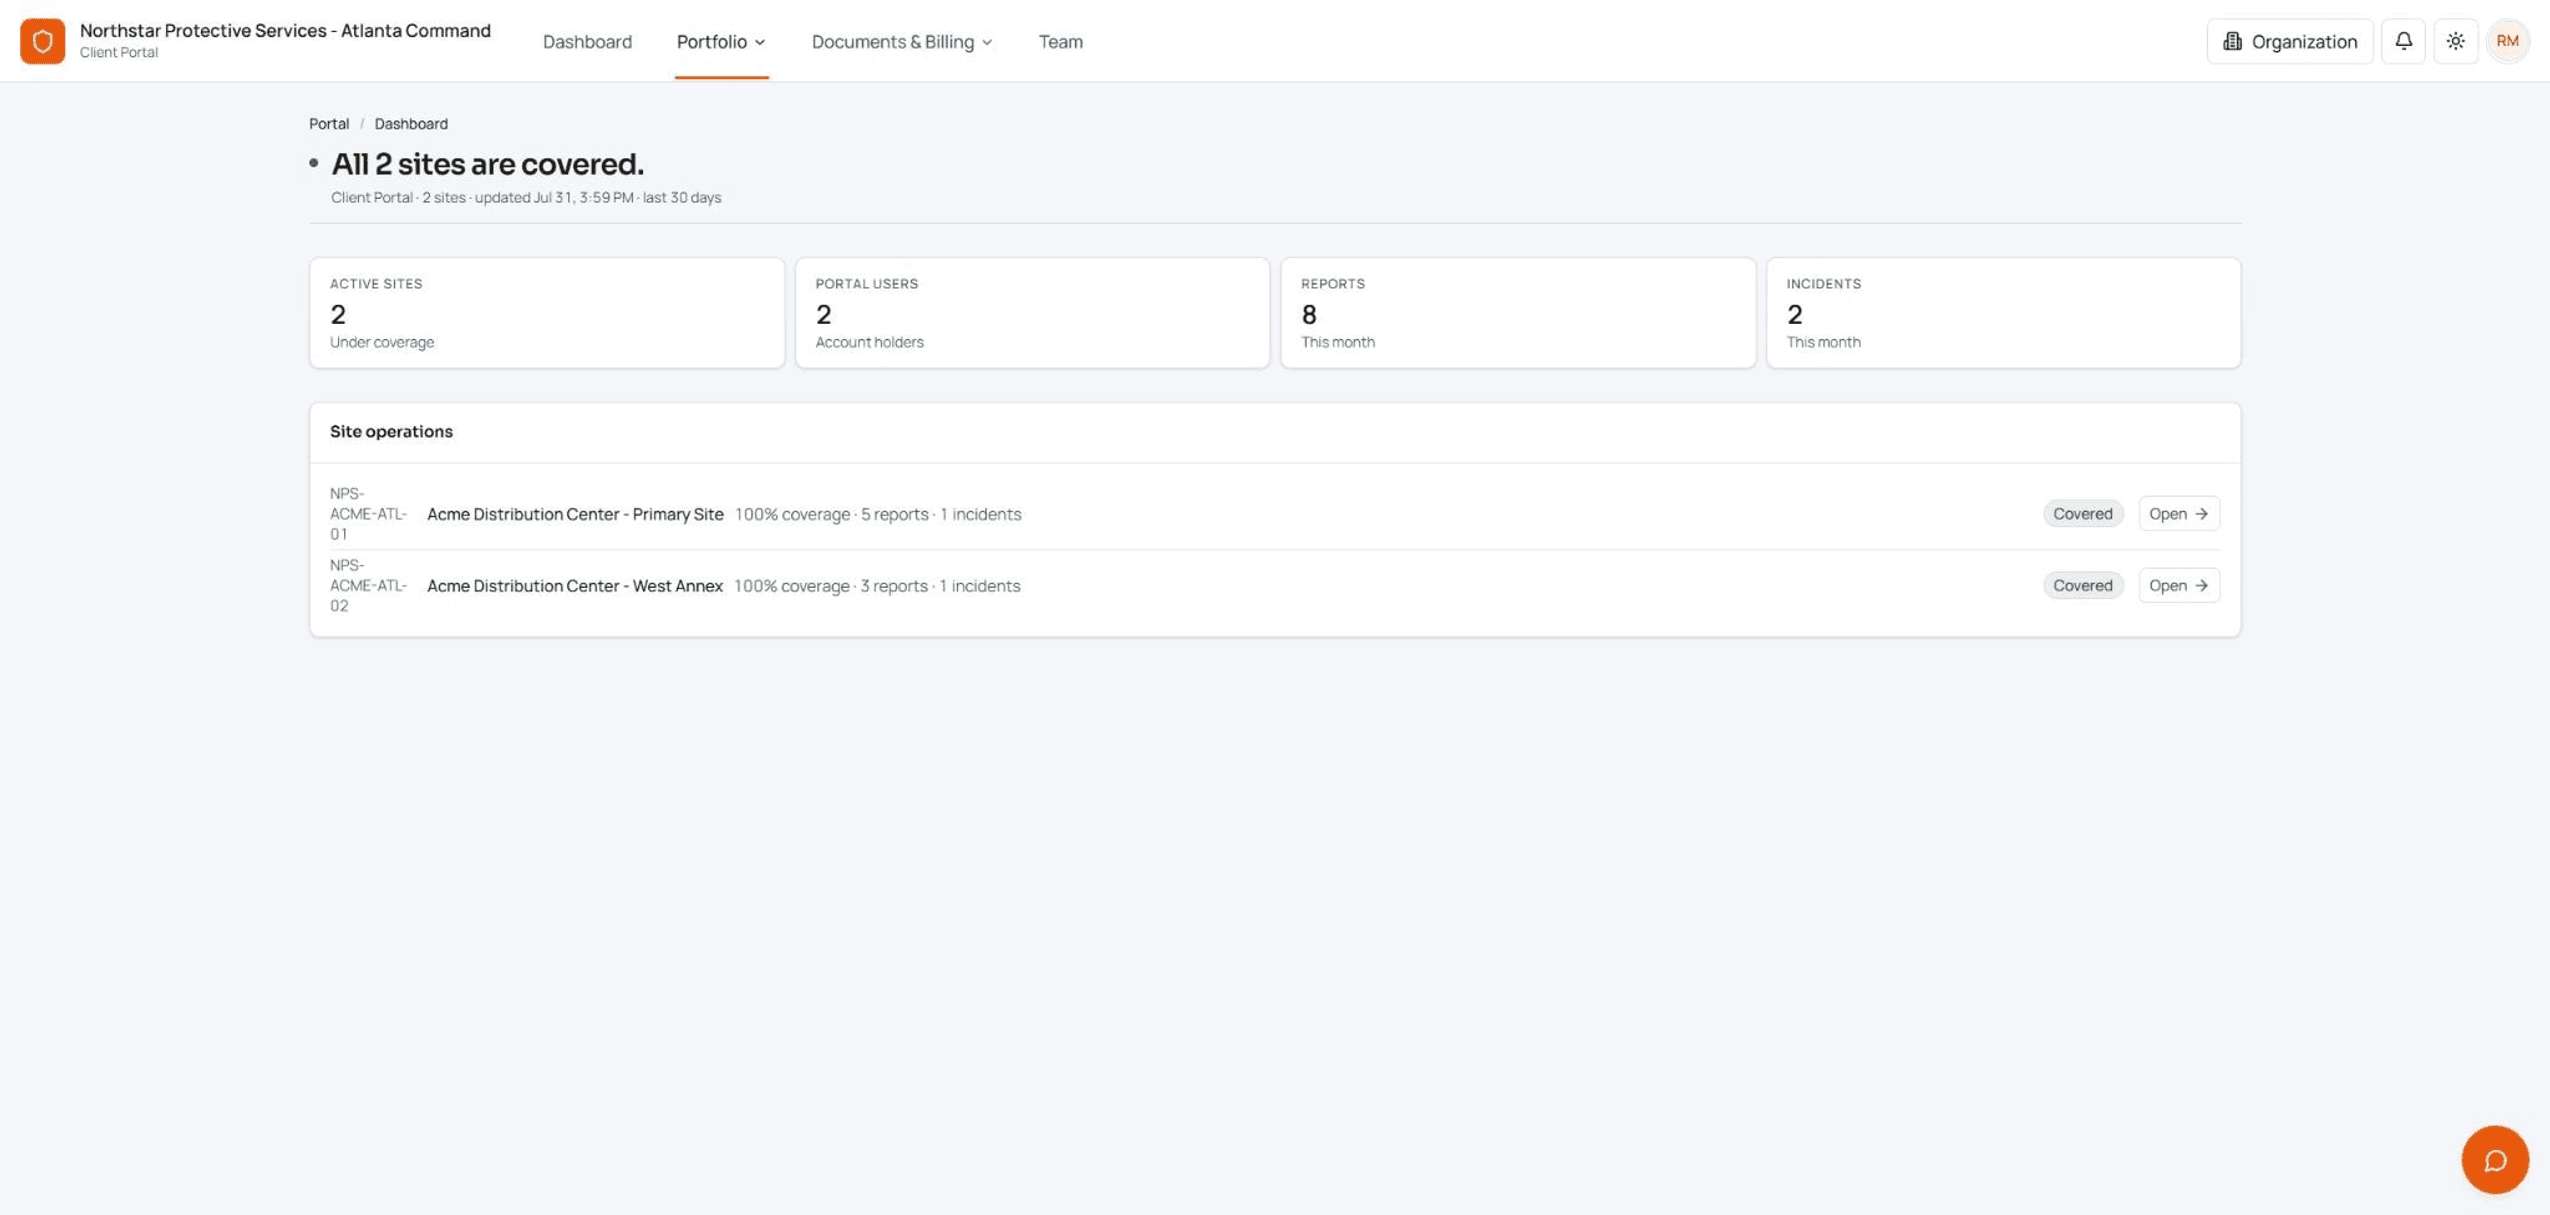Click site code NPS-ACME-ATL-02
The height and width of the screenshot is (1215, 2550).
(x=368, y=586)
